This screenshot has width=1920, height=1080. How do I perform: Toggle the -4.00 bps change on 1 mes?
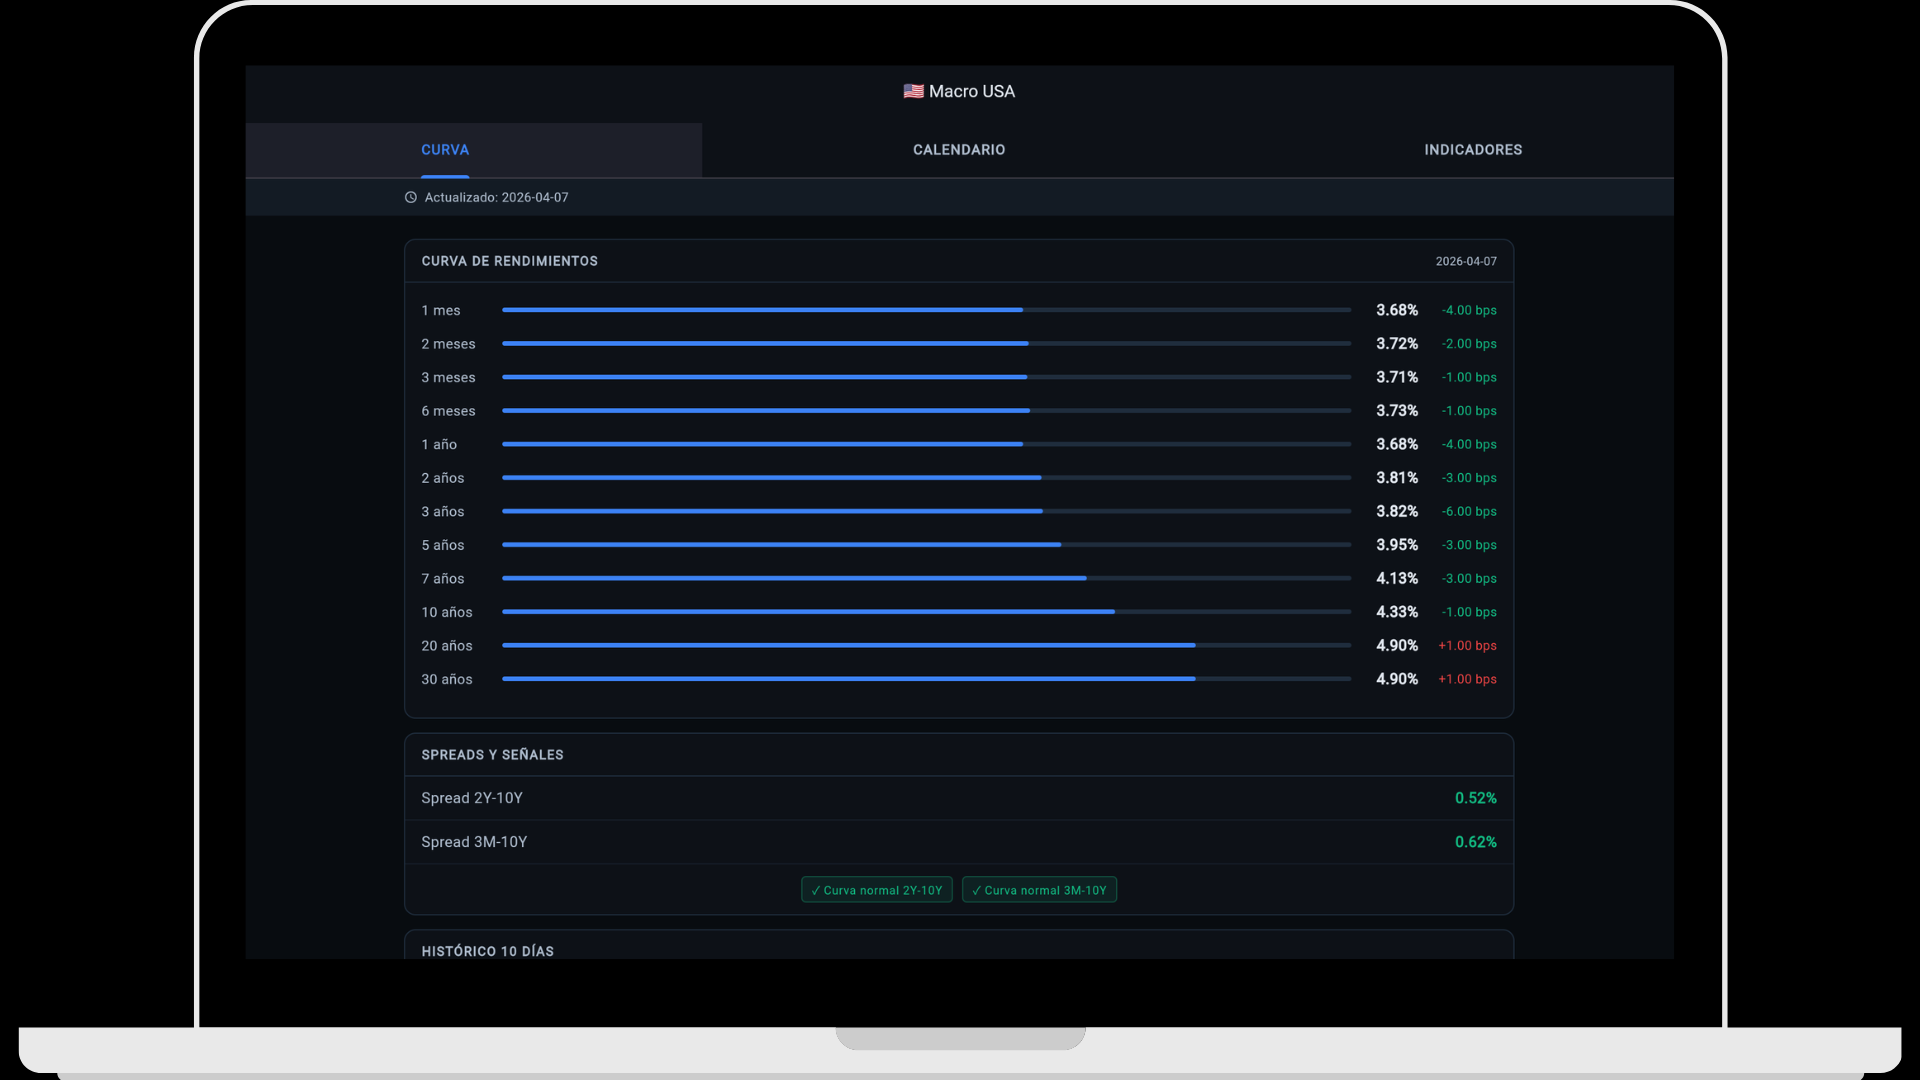(1468, 310)
